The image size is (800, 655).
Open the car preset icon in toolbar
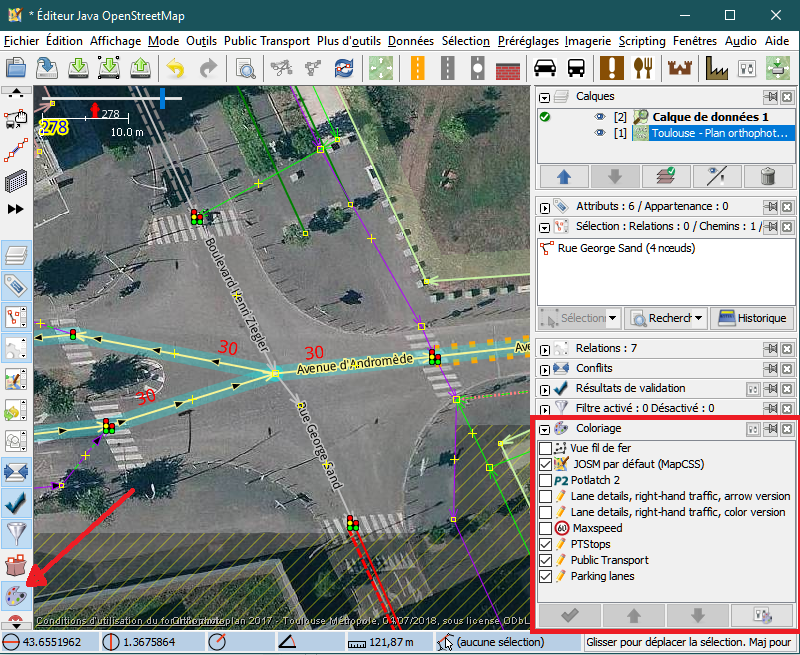[544, 68]
